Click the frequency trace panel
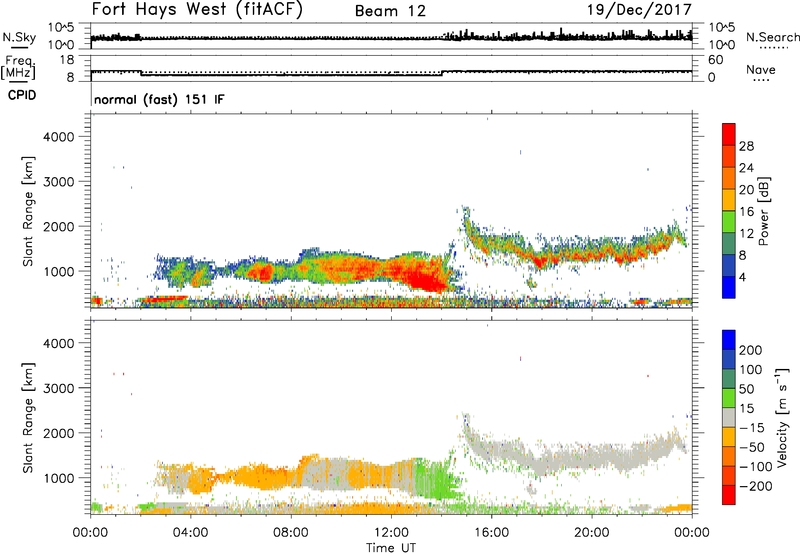 [x=391, y=68]
